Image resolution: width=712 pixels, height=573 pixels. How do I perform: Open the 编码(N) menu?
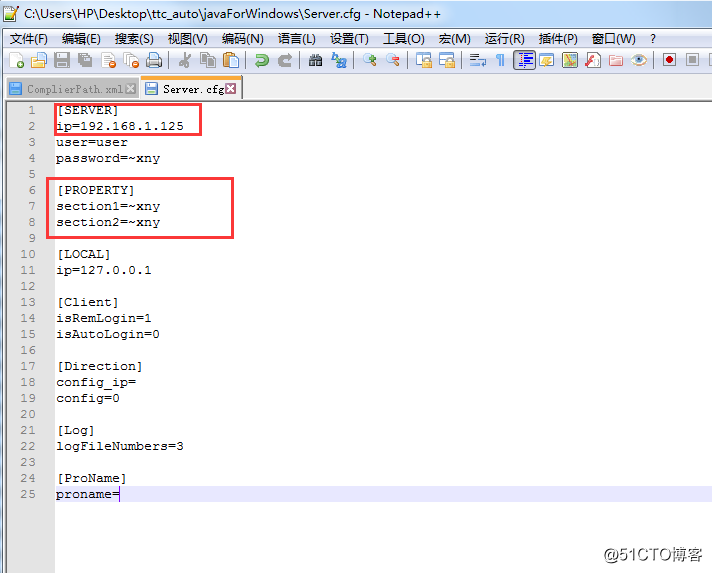pos(242,39)
